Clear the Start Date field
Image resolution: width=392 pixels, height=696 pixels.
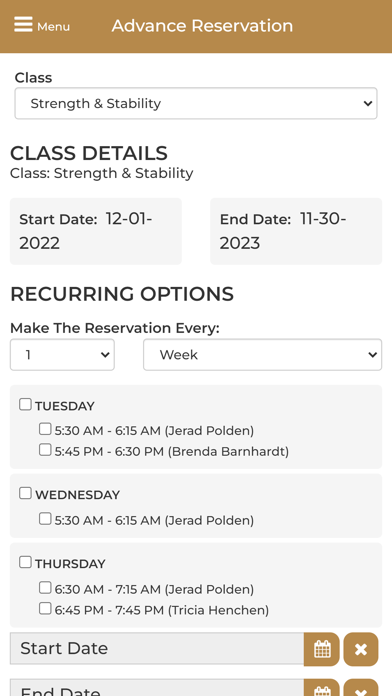pos(361,649)
